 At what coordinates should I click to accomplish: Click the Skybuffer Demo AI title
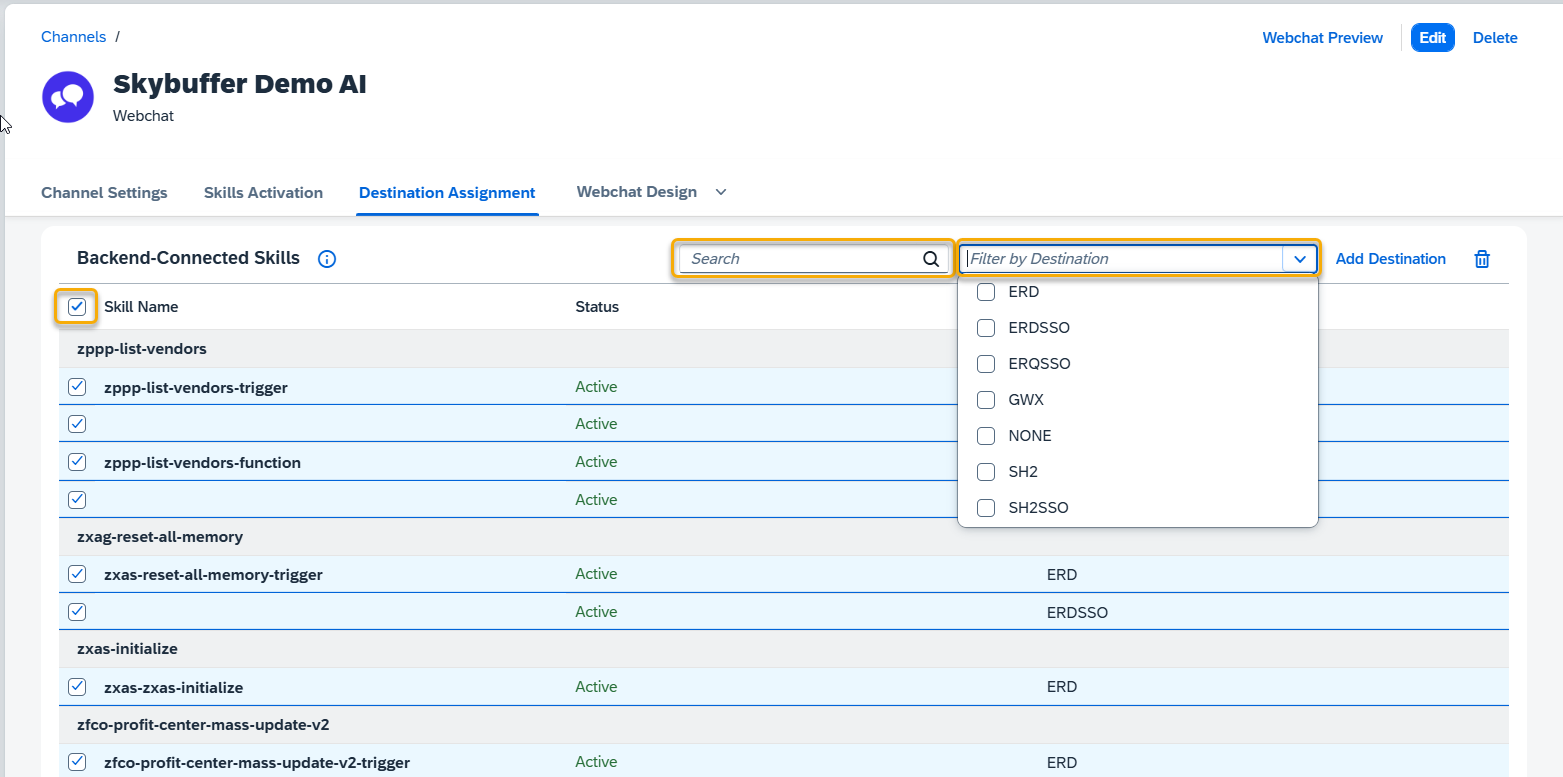click(x=240, y=84)
